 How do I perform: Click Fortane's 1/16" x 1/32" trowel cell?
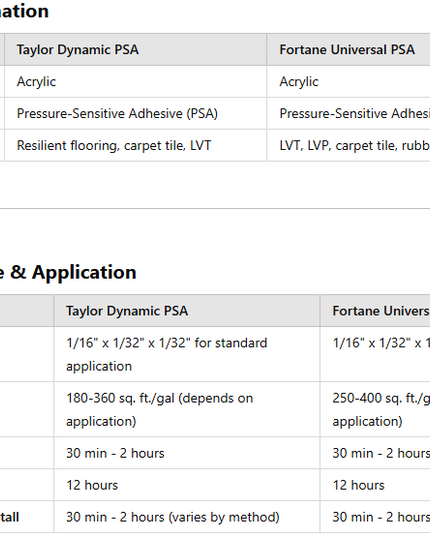pyautogui.click(x=375, y=354)
